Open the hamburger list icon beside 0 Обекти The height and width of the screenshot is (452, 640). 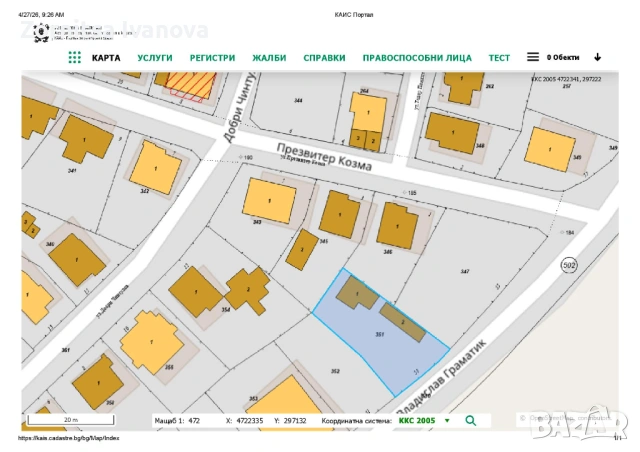pyautogui.click(x=533, y=58)
